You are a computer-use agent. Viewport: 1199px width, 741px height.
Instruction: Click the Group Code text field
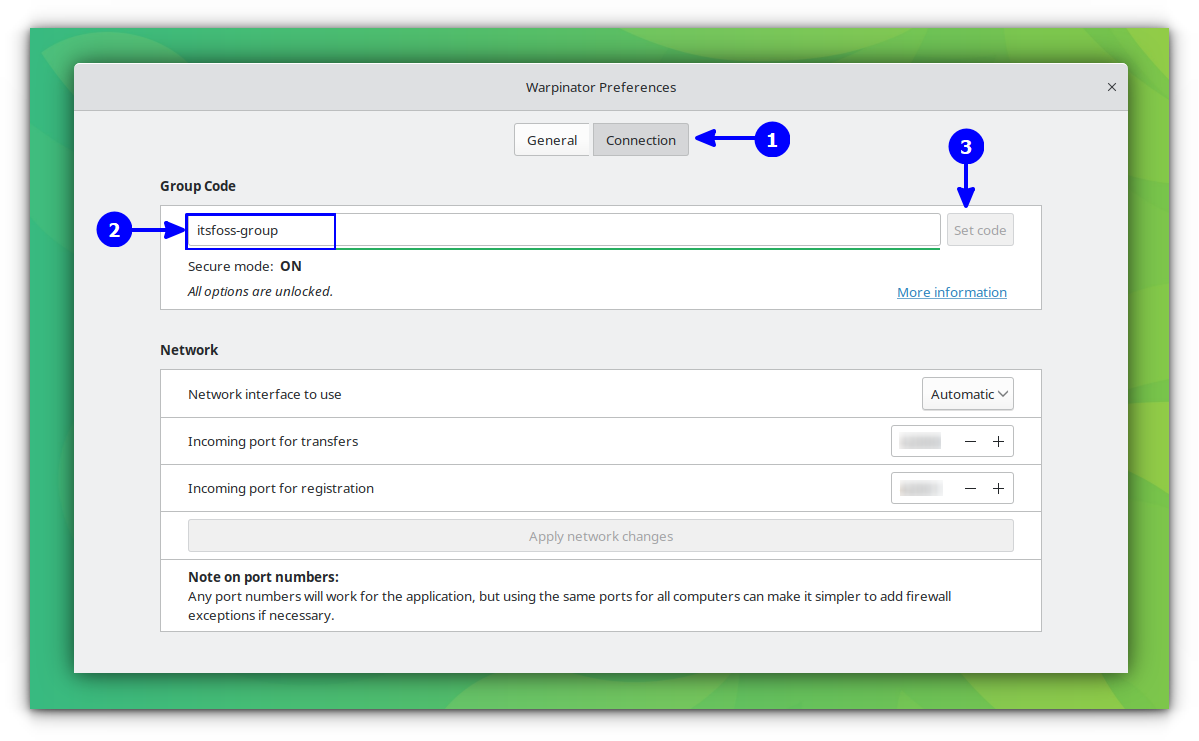[564, 230]
